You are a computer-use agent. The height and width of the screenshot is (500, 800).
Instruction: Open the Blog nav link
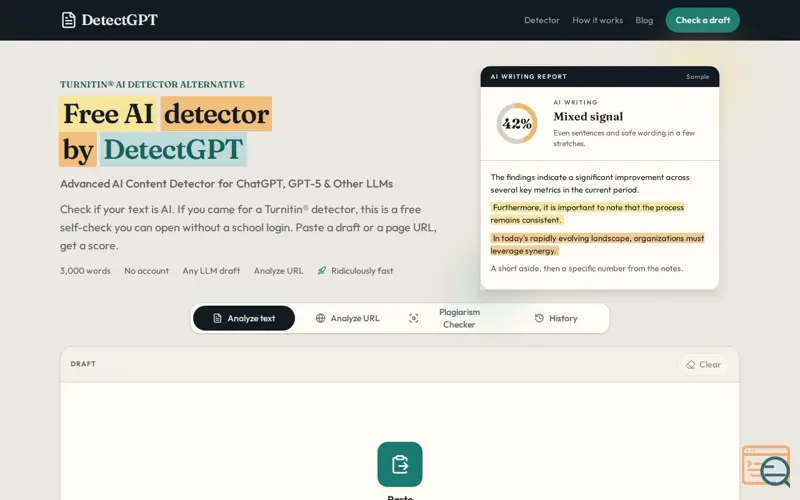644,20
